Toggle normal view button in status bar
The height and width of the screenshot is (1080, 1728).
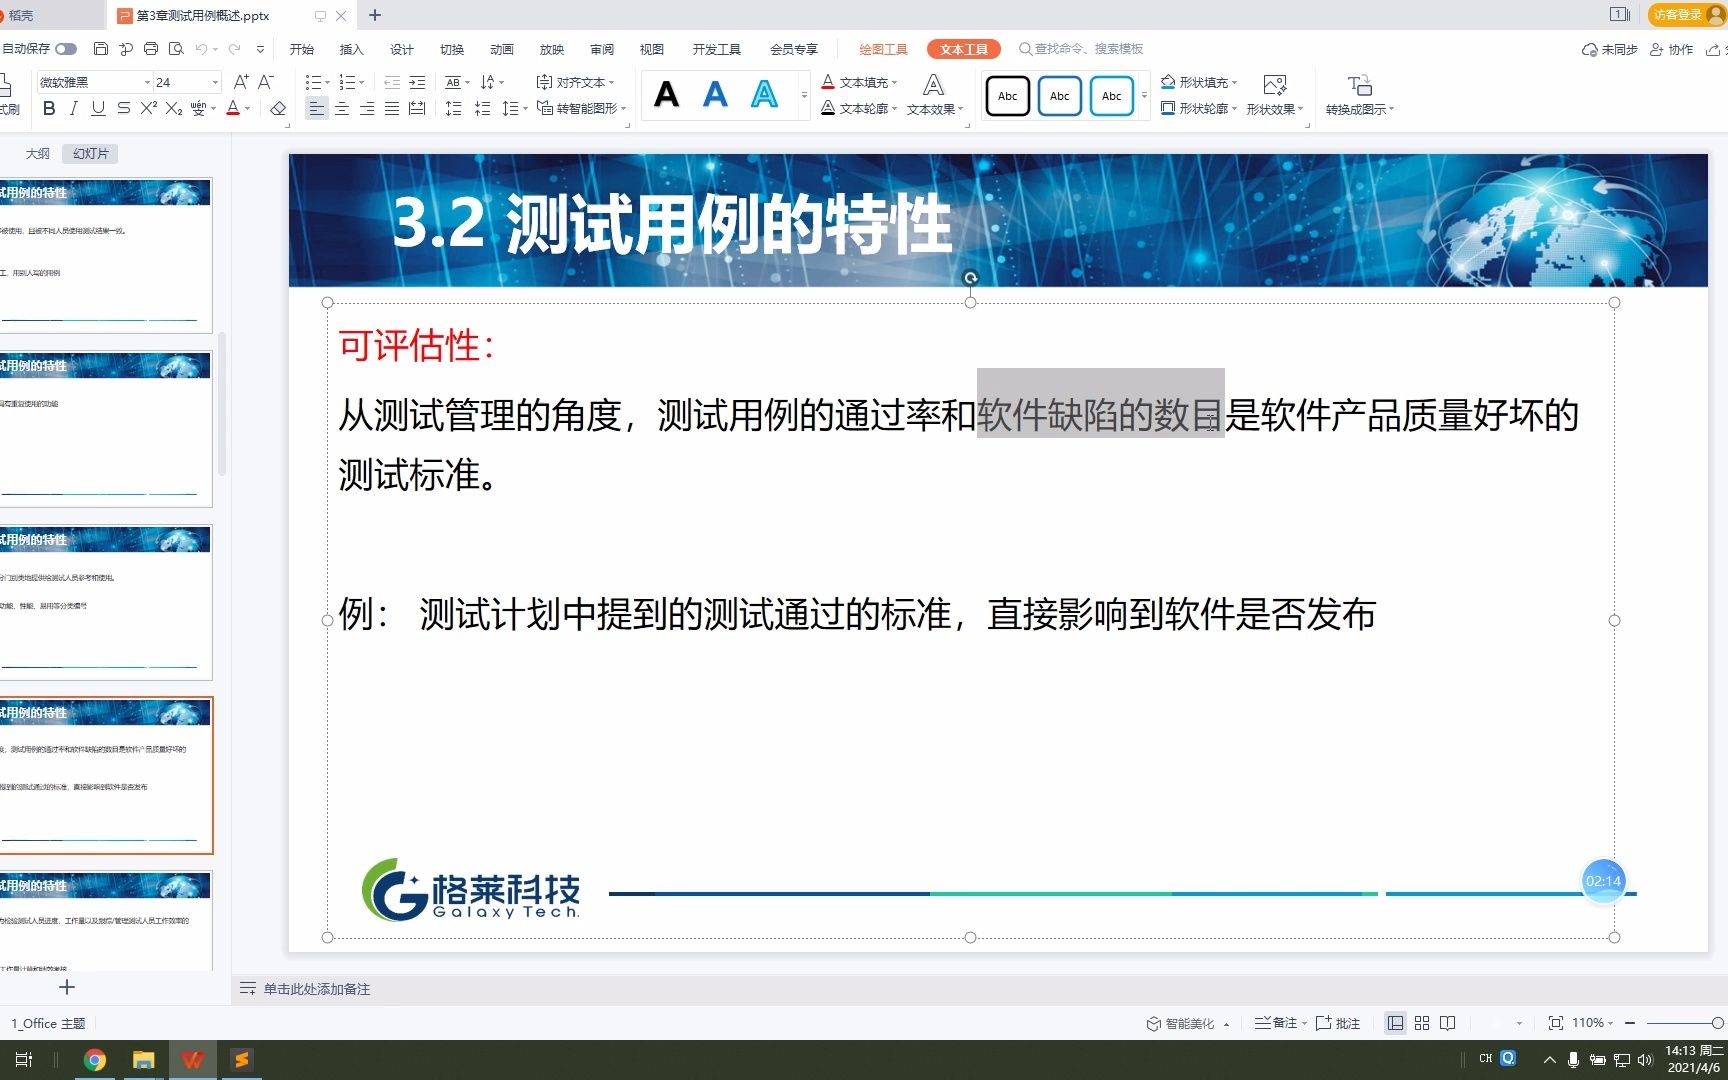point(1395,1023)
